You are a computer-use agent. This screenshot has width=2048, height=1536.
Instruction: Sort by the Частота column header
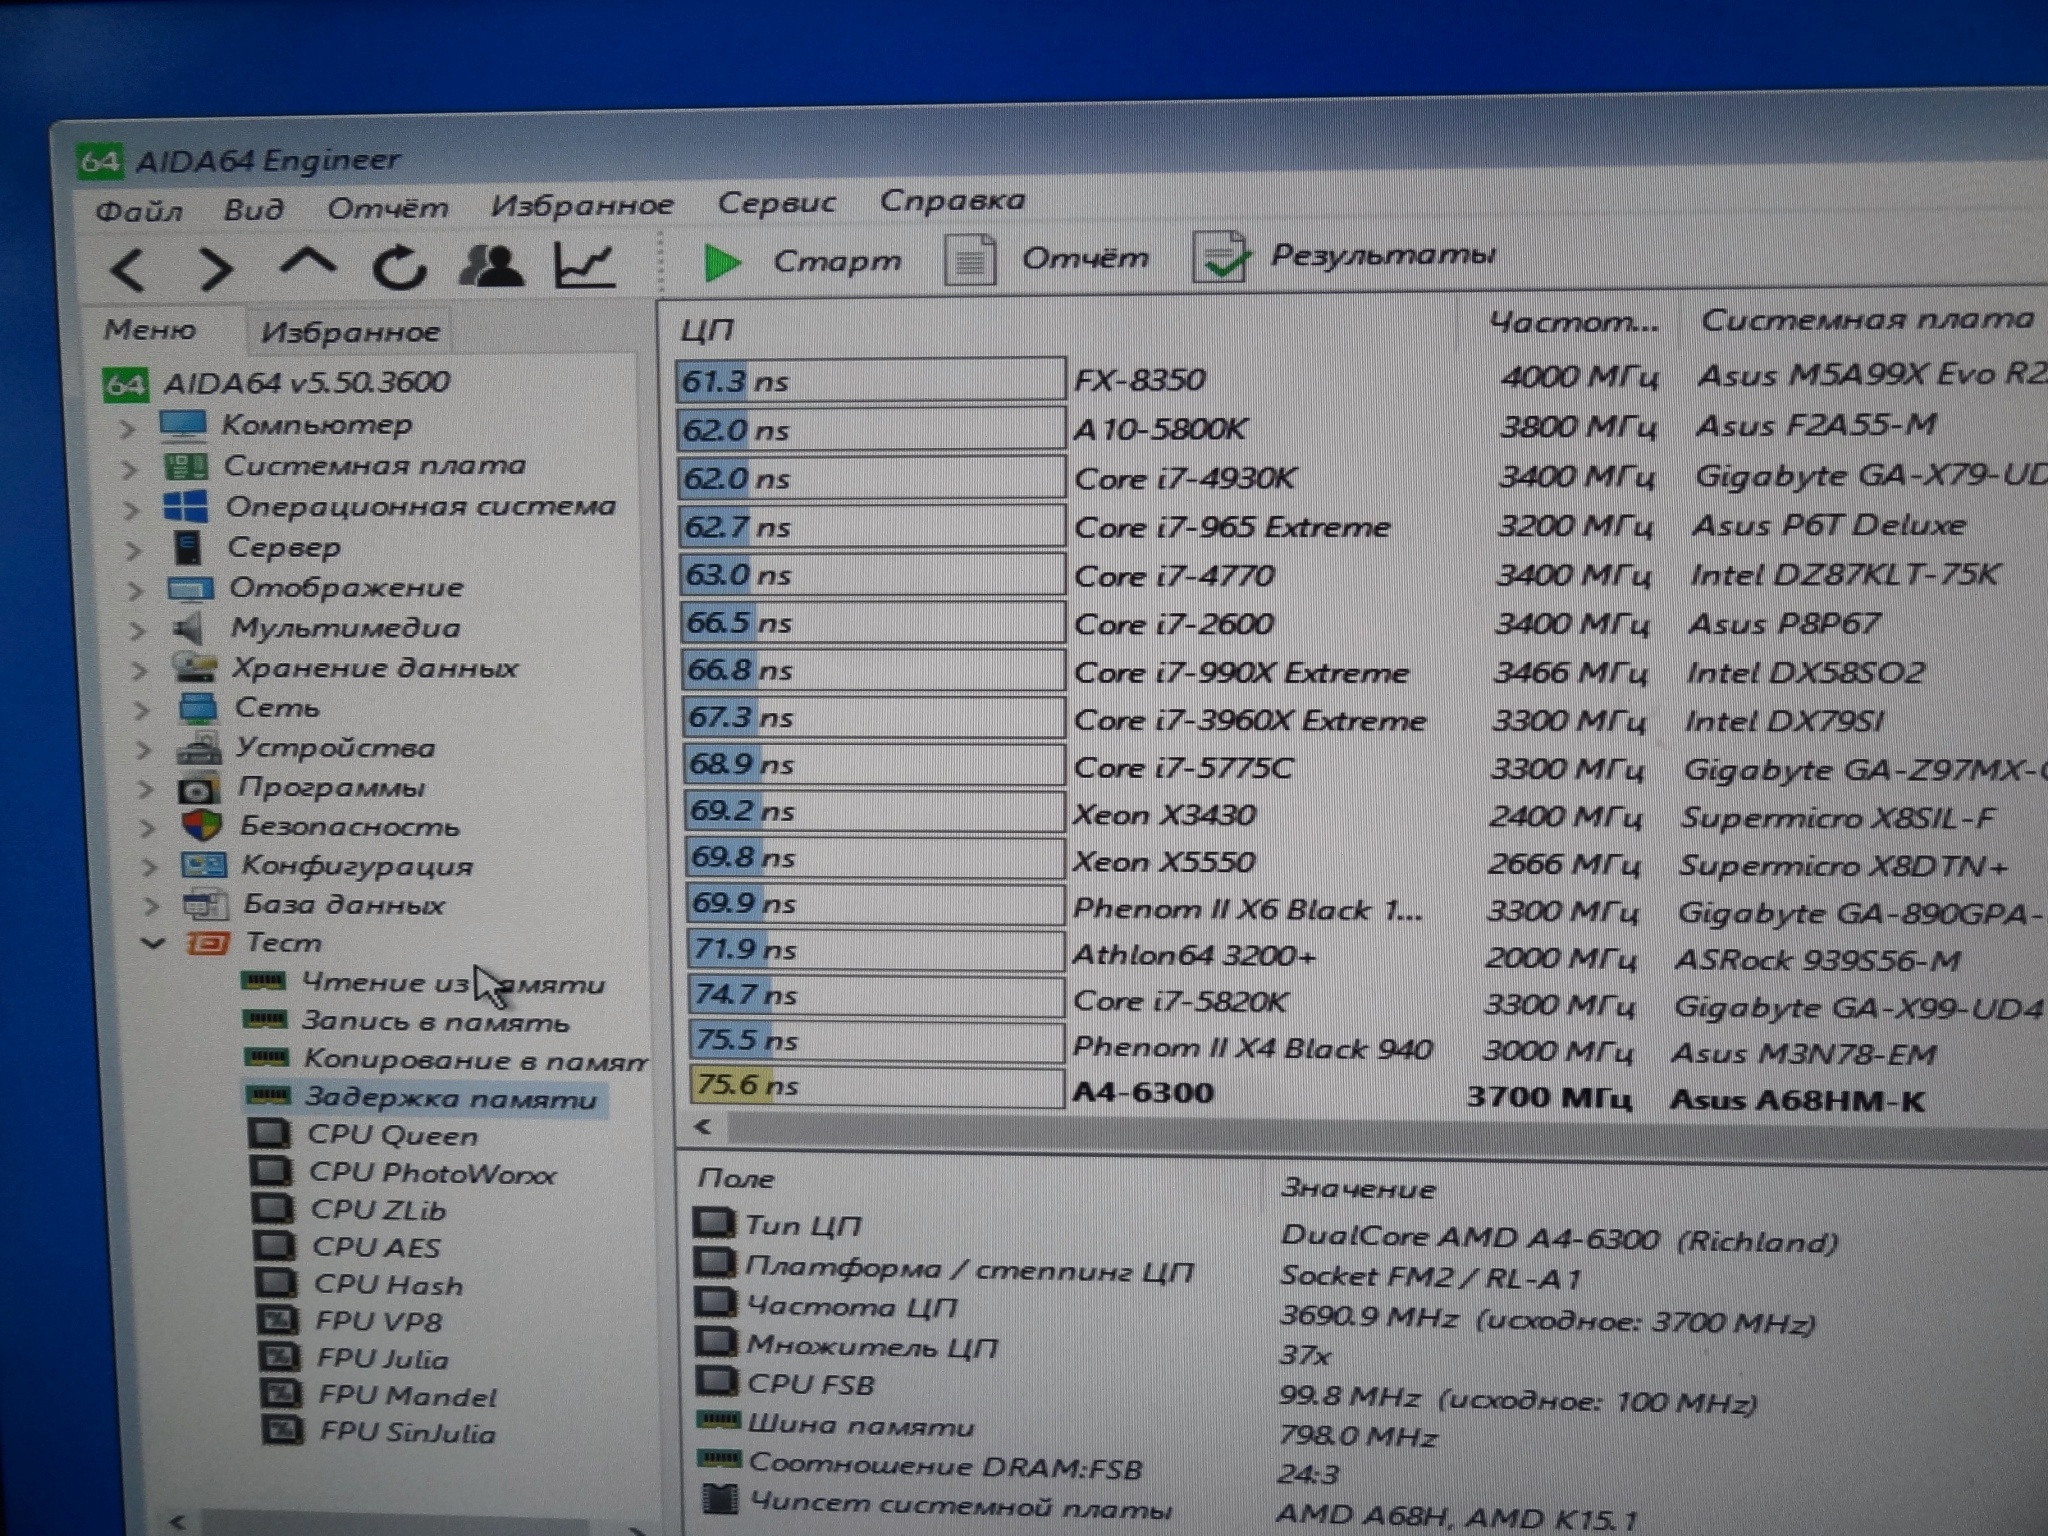(x=1574, y=322)
